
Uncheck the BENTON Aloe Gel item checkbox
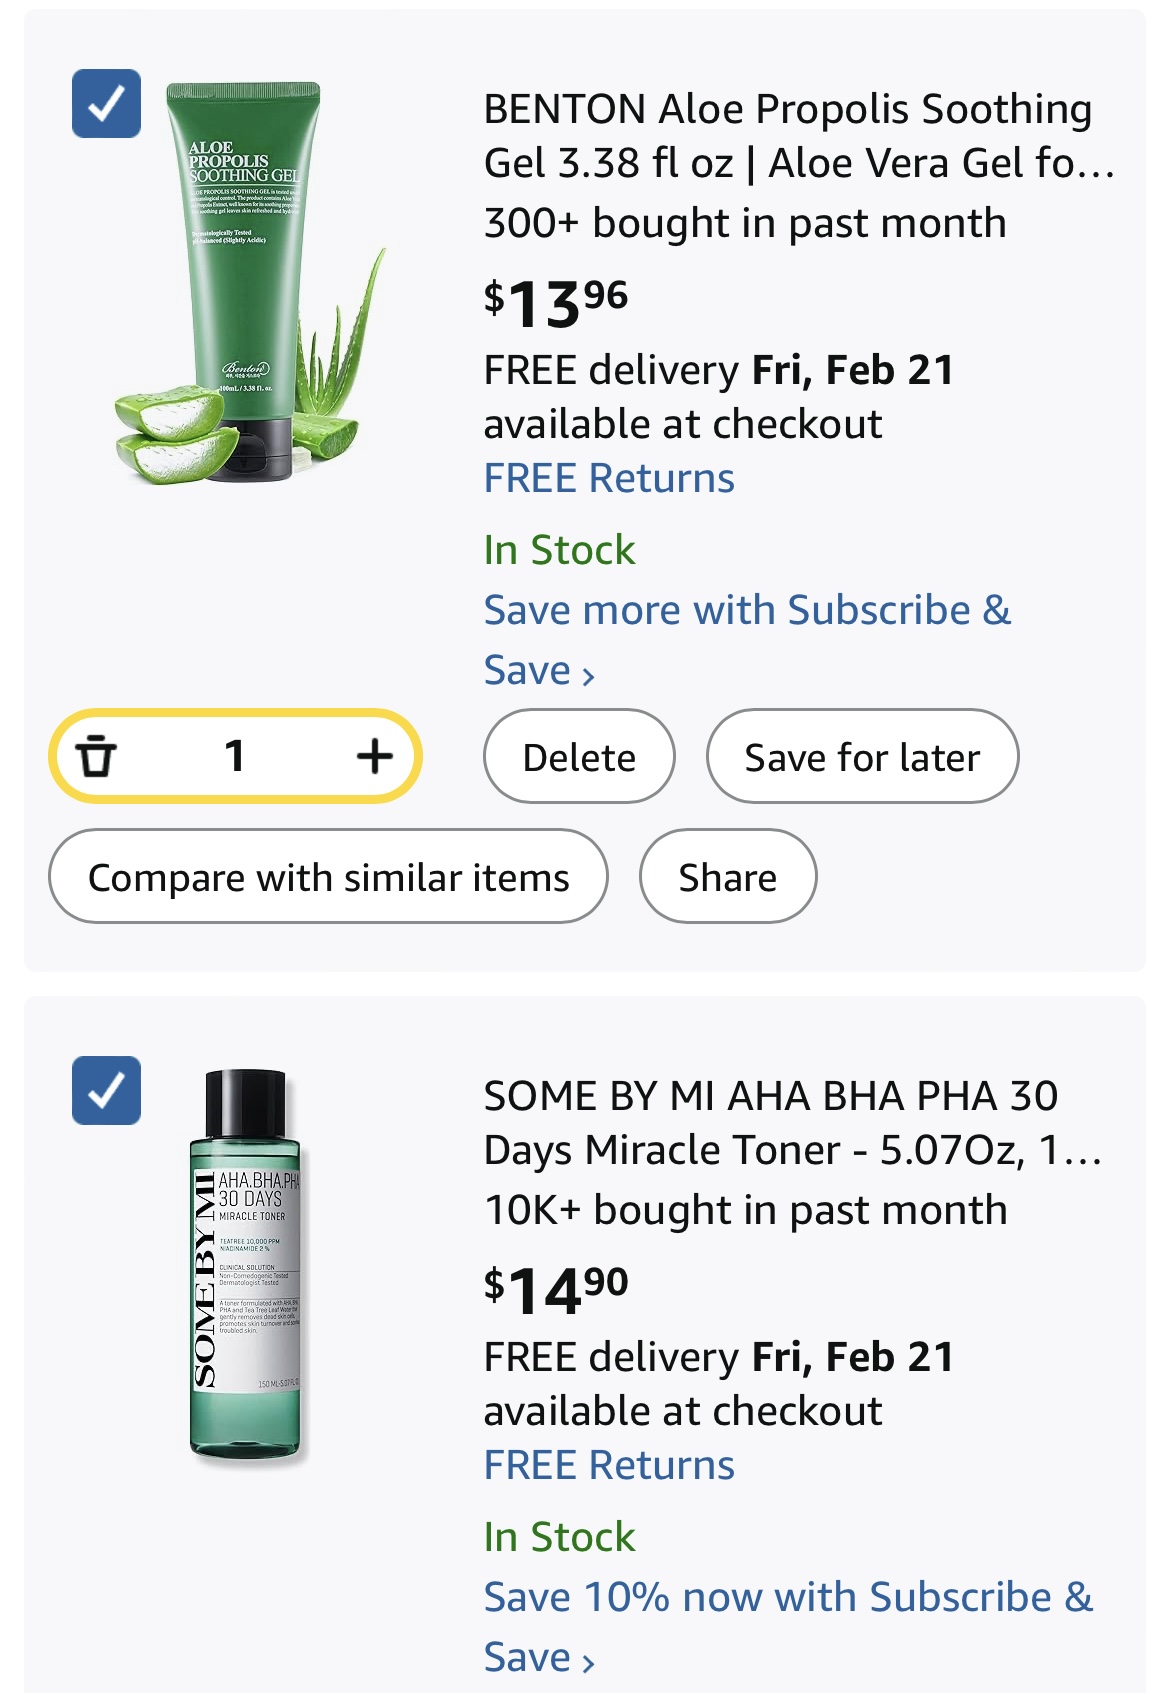(106, 103)
